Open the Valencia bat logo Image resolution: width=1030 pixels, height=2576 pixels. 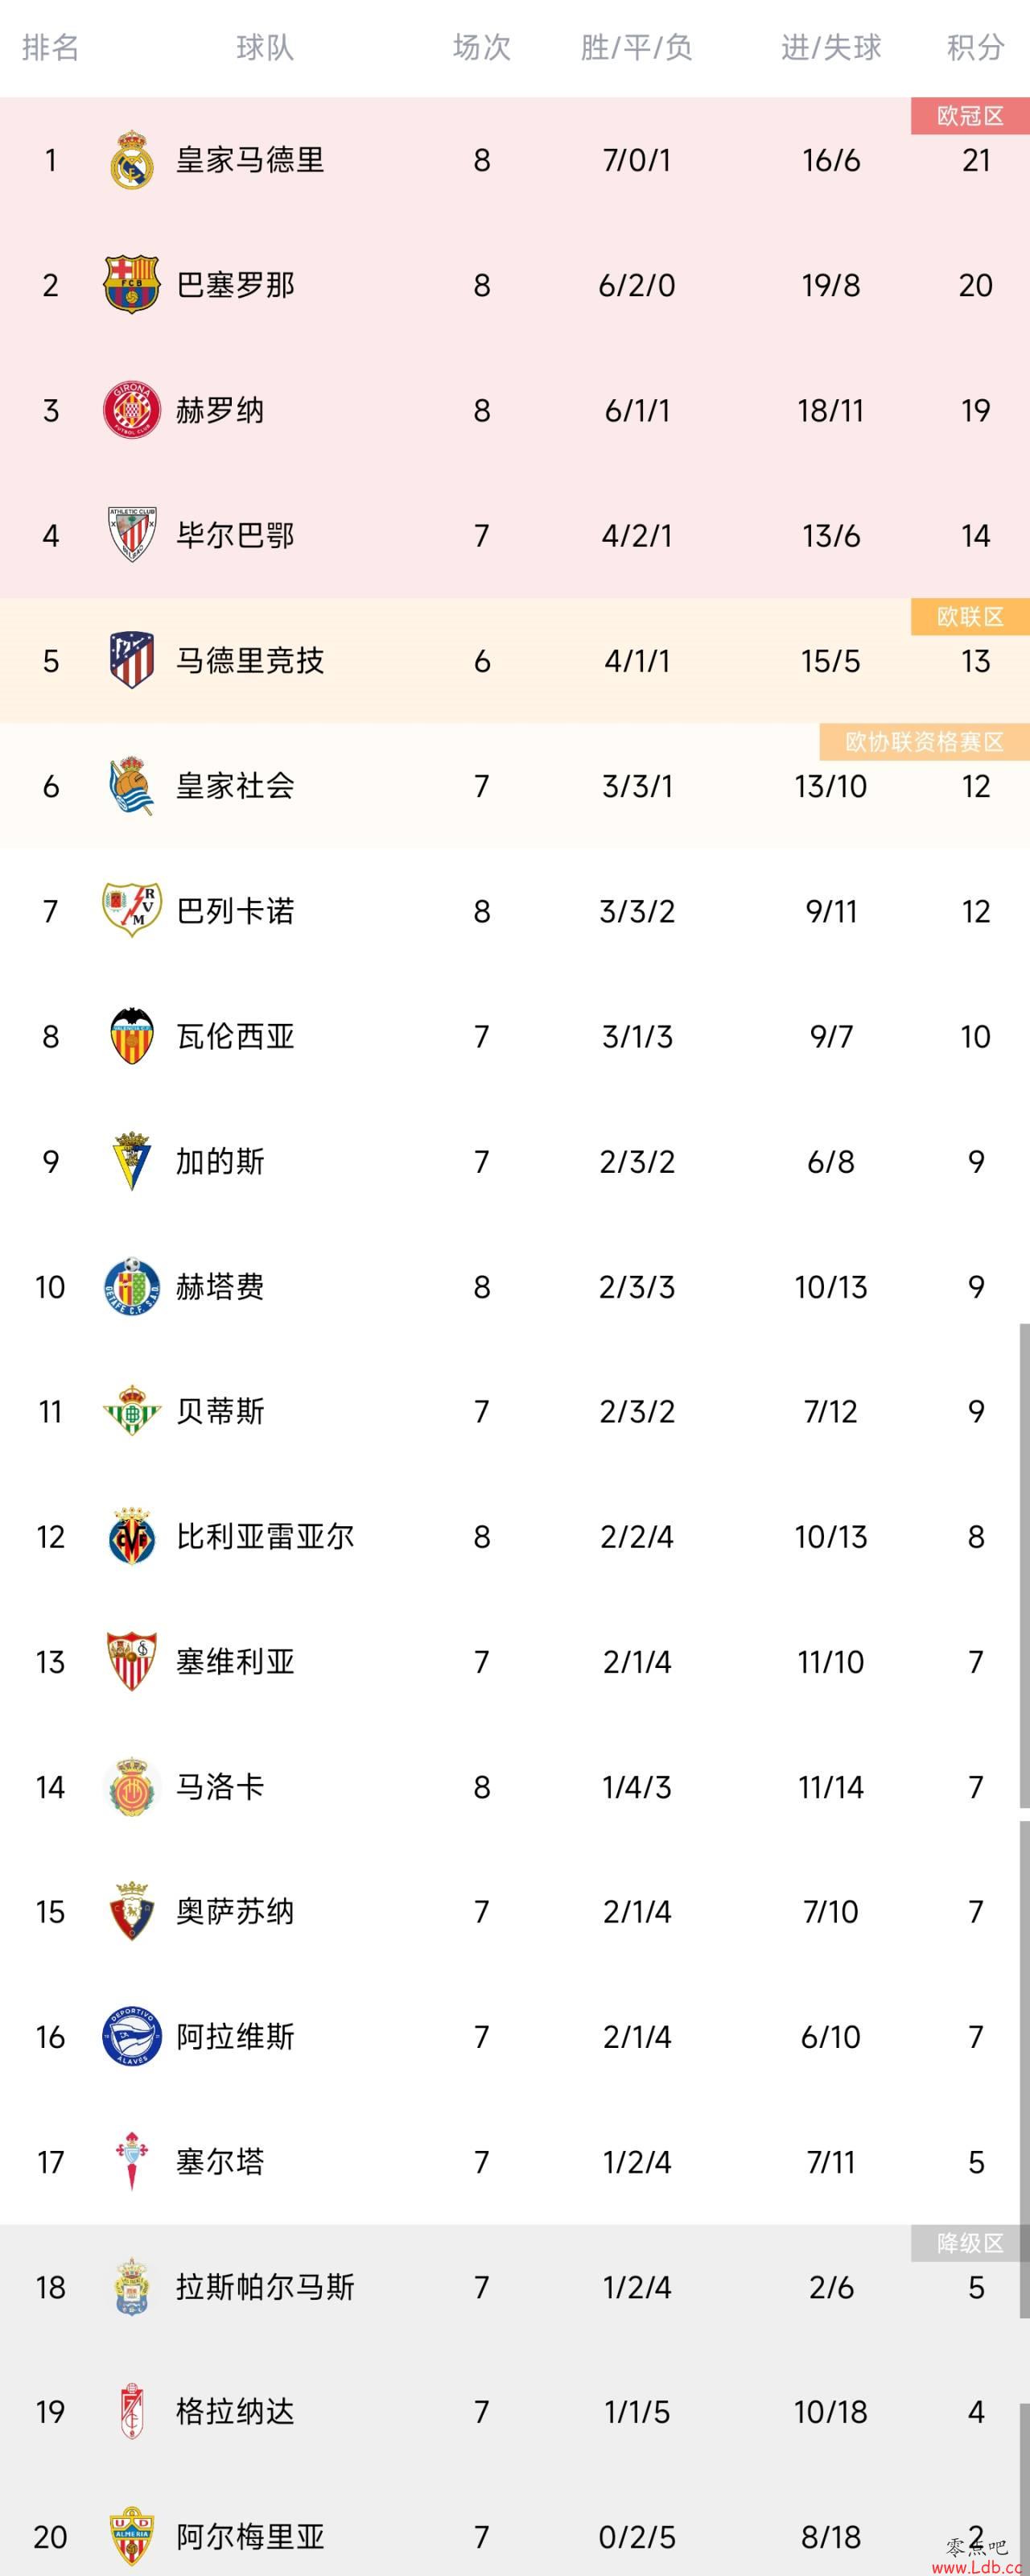tap(131, 1036)
